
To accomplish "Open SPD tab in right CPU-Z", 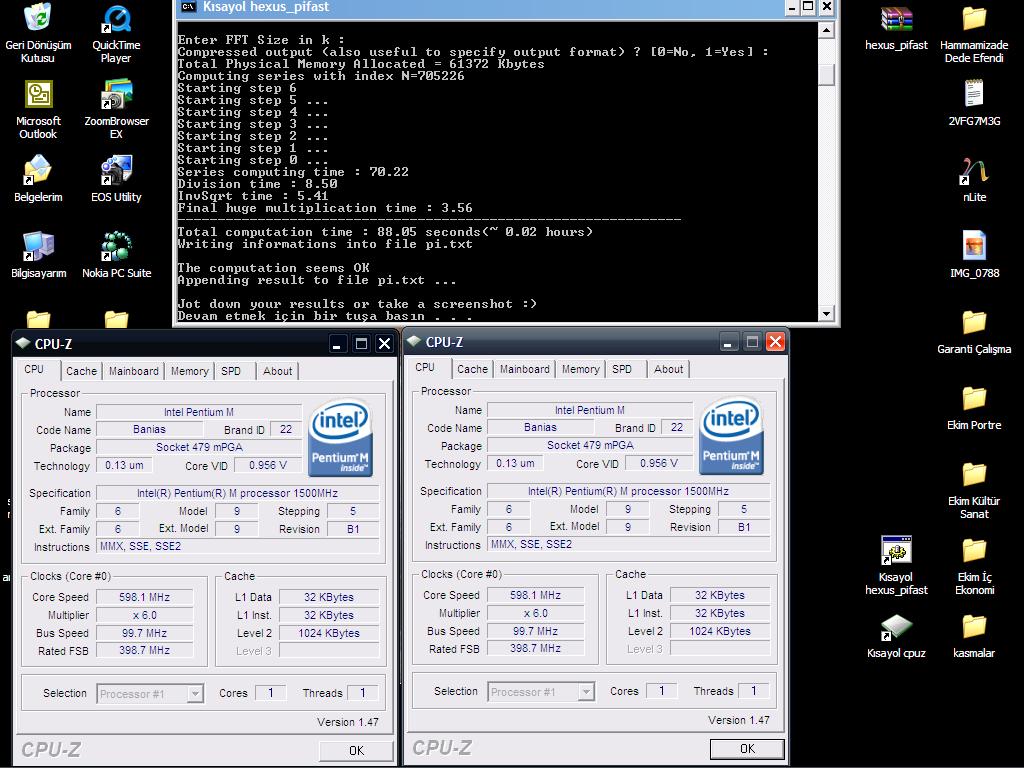I will [x=622, y=369].
